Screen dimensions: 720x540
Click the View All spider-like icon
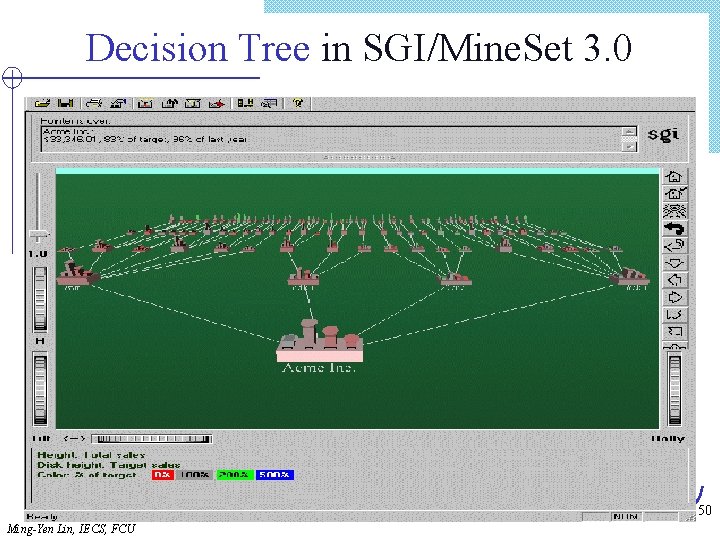(675, 211)
